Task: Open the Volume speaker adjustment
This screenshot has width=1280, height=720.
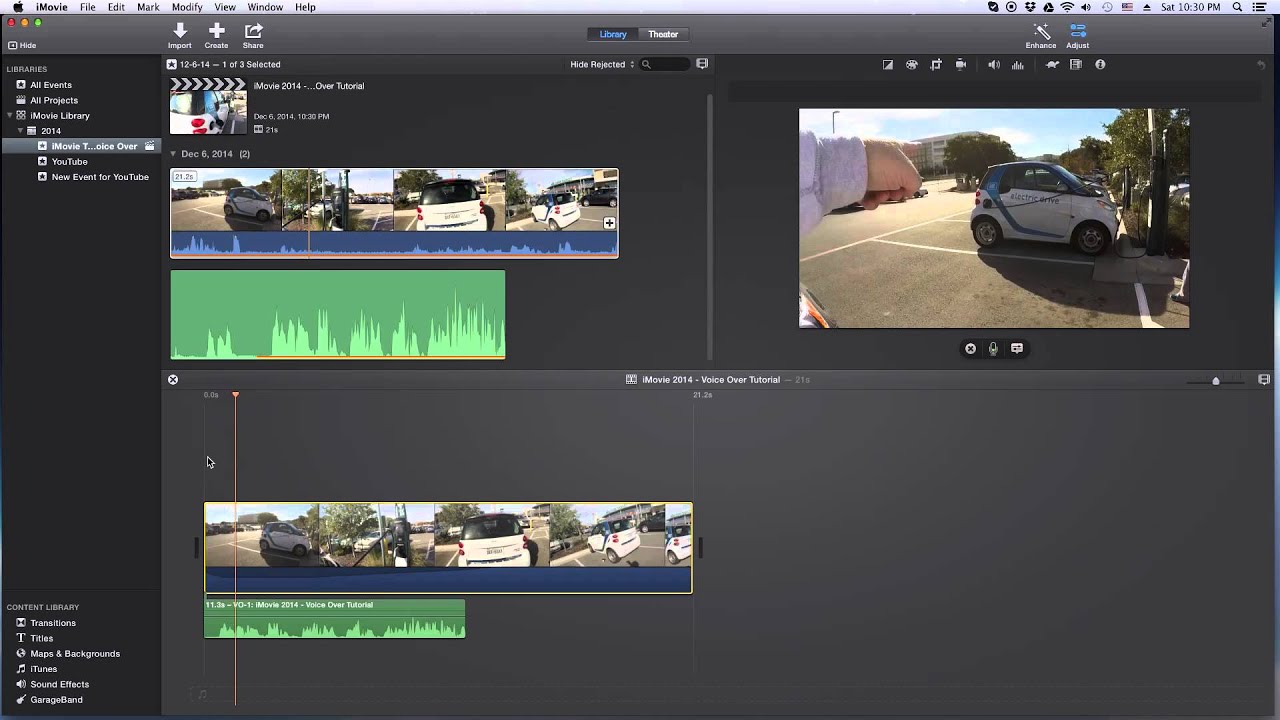Action: pyautogui.click(x=994, y=65)
